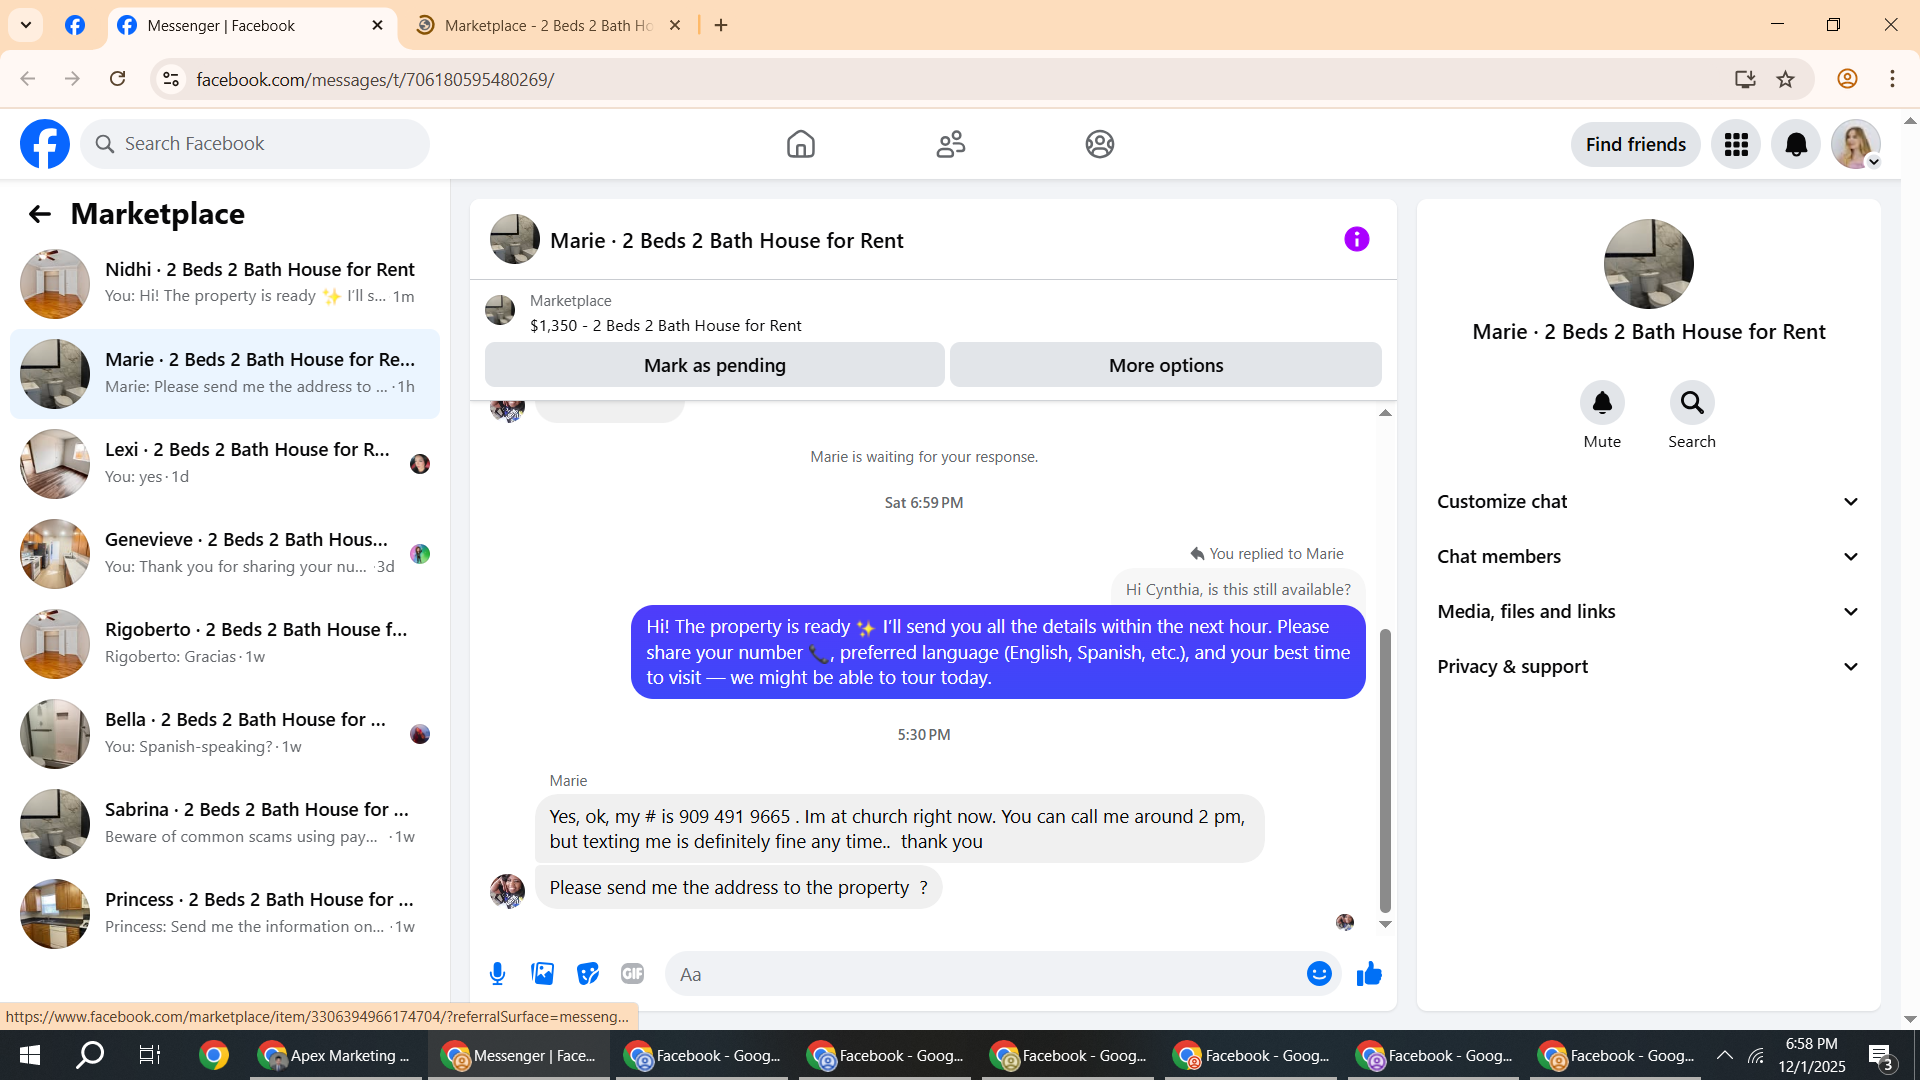The height and width of the screenshot is (1080, 1920).
Task: Open tab search dropdown in Chrome
Action: point(26,25)
